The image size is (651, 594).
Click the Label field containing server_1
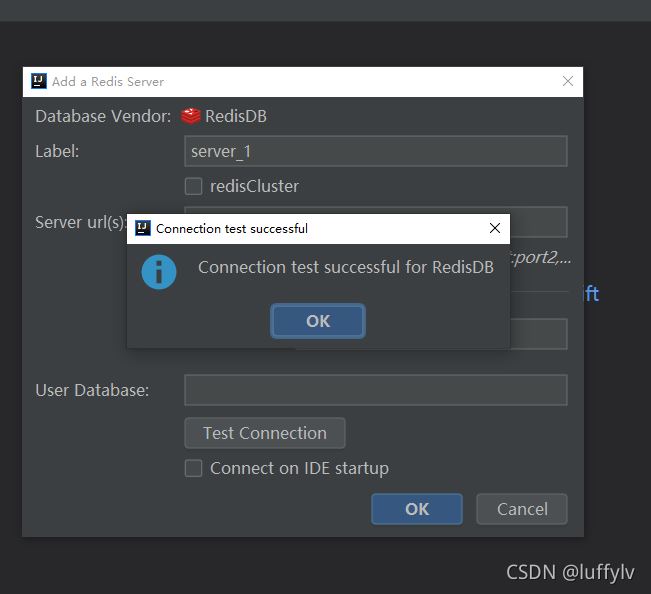(x=376, y=151)
